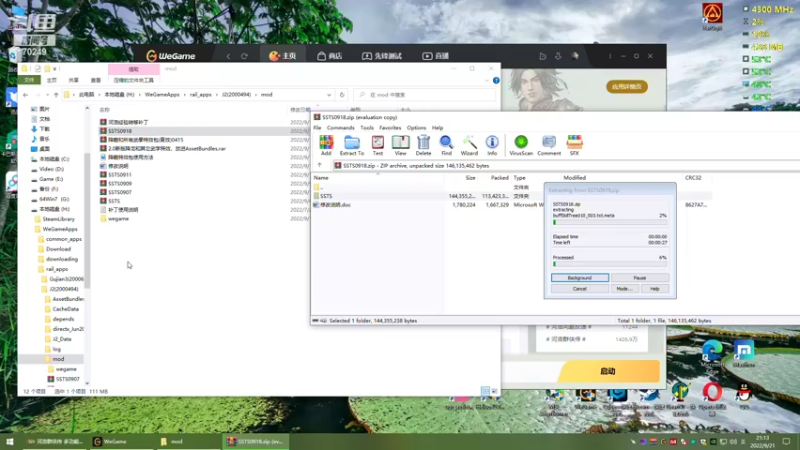Open the Help menu in WinRAR
The height and width of the screenshot is (450, 800).
click(437, 128)
